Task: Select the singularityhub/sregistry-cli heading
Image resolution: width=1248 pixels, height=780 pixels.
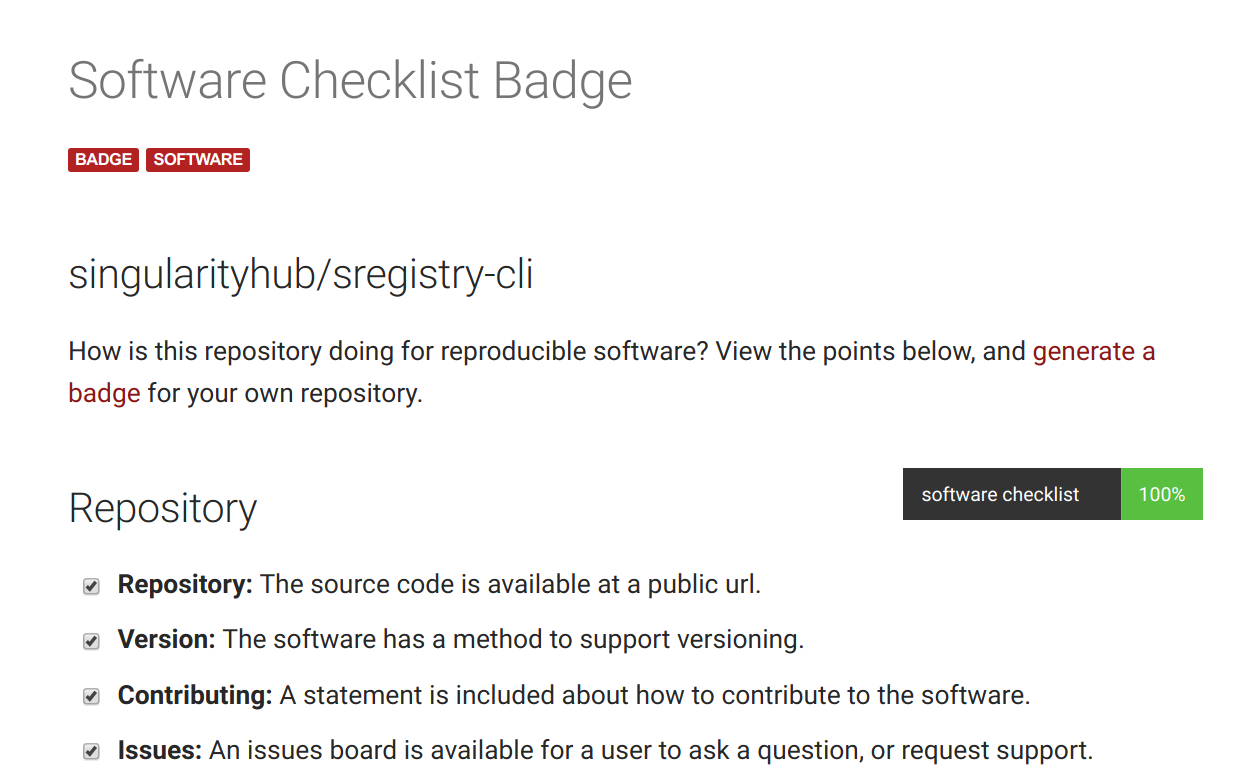Action: [301, 274]
